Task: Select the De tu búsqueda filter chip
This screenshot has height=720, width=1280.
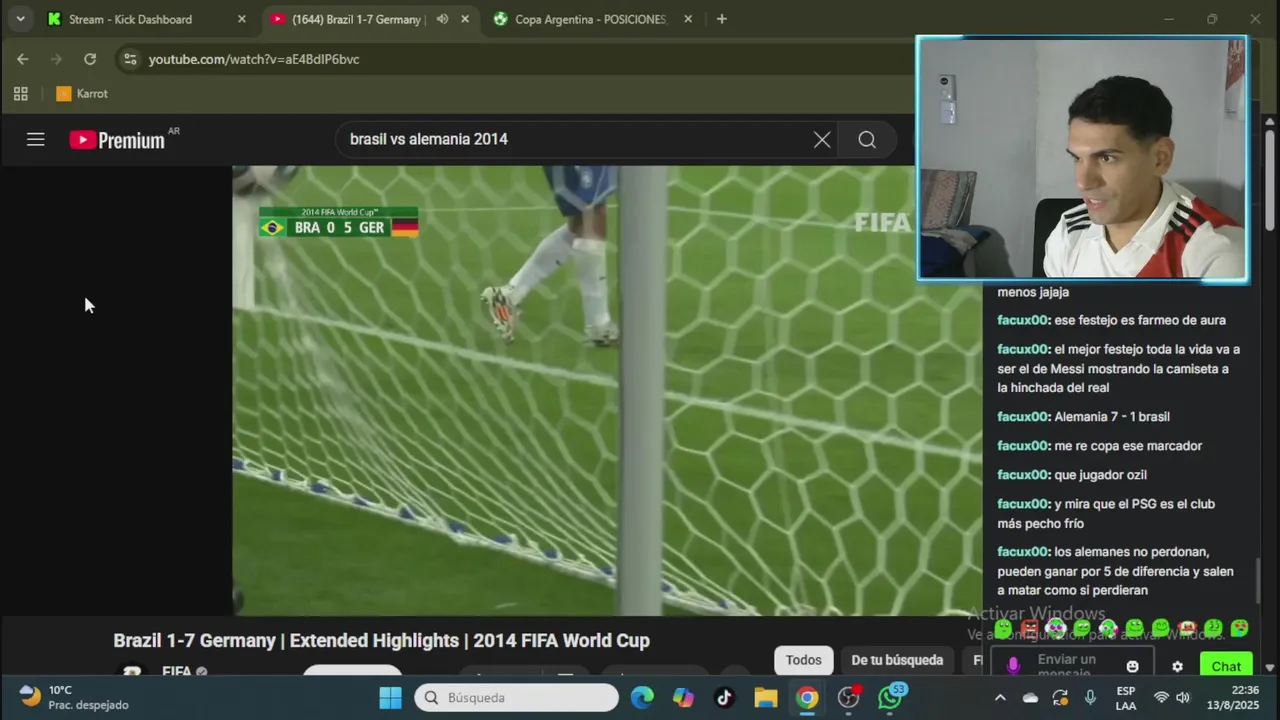Action: [x=897, y=660]
